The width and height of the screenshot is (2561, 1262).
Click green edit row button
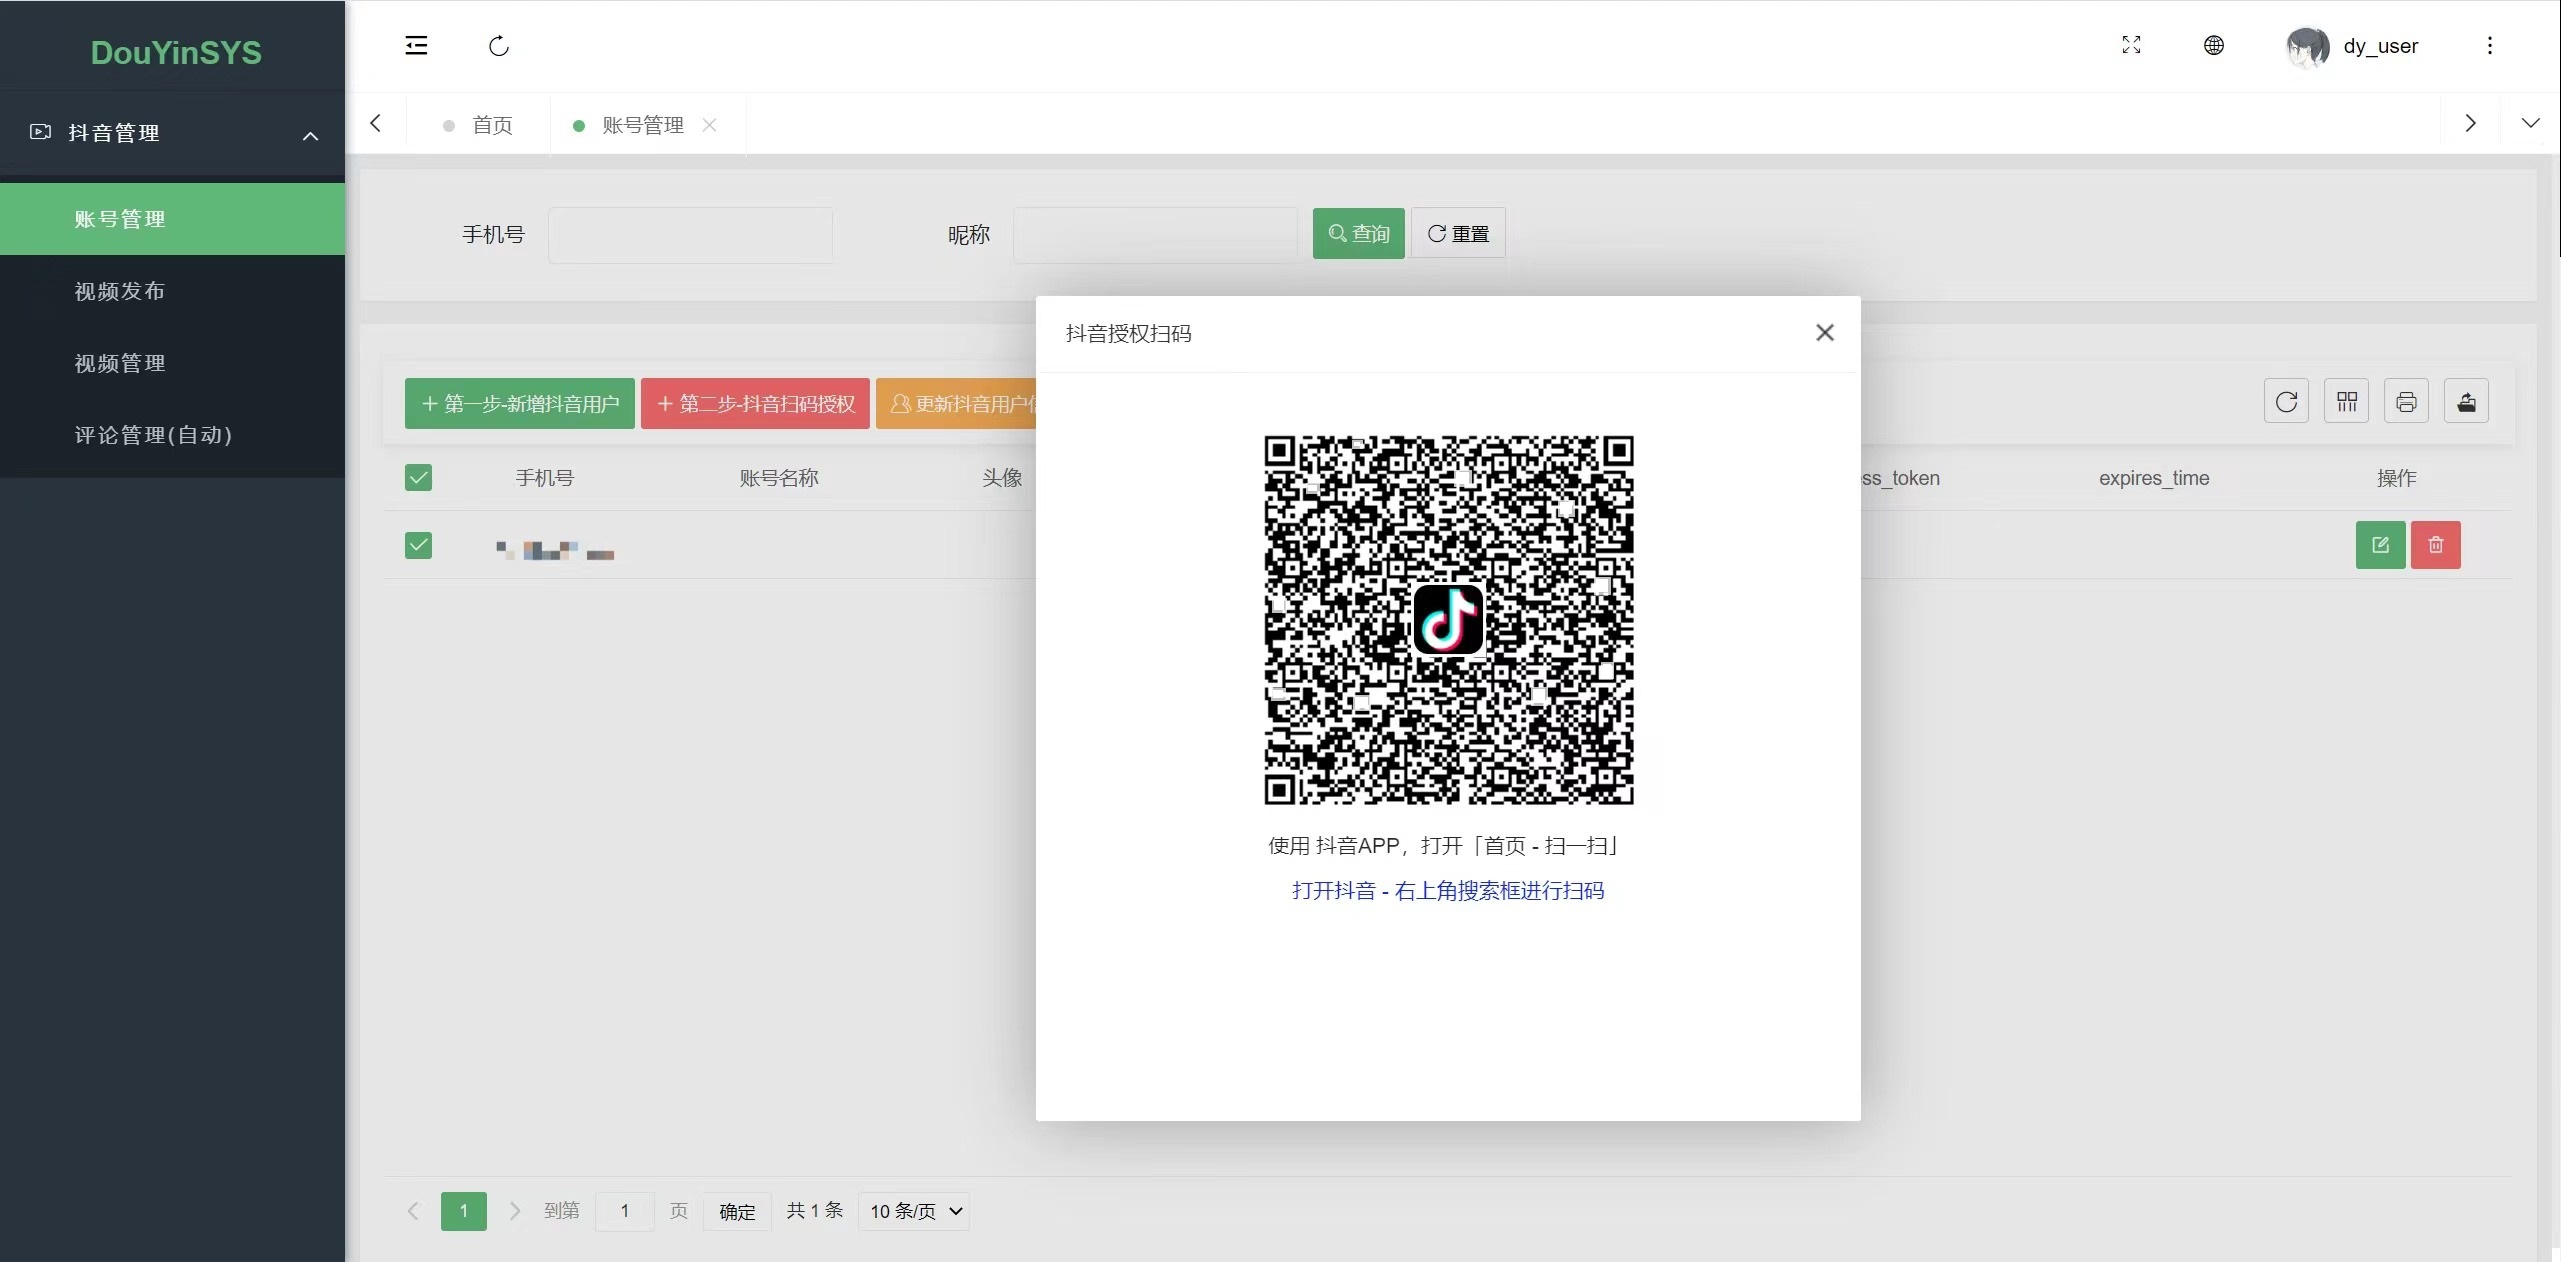2380,545
